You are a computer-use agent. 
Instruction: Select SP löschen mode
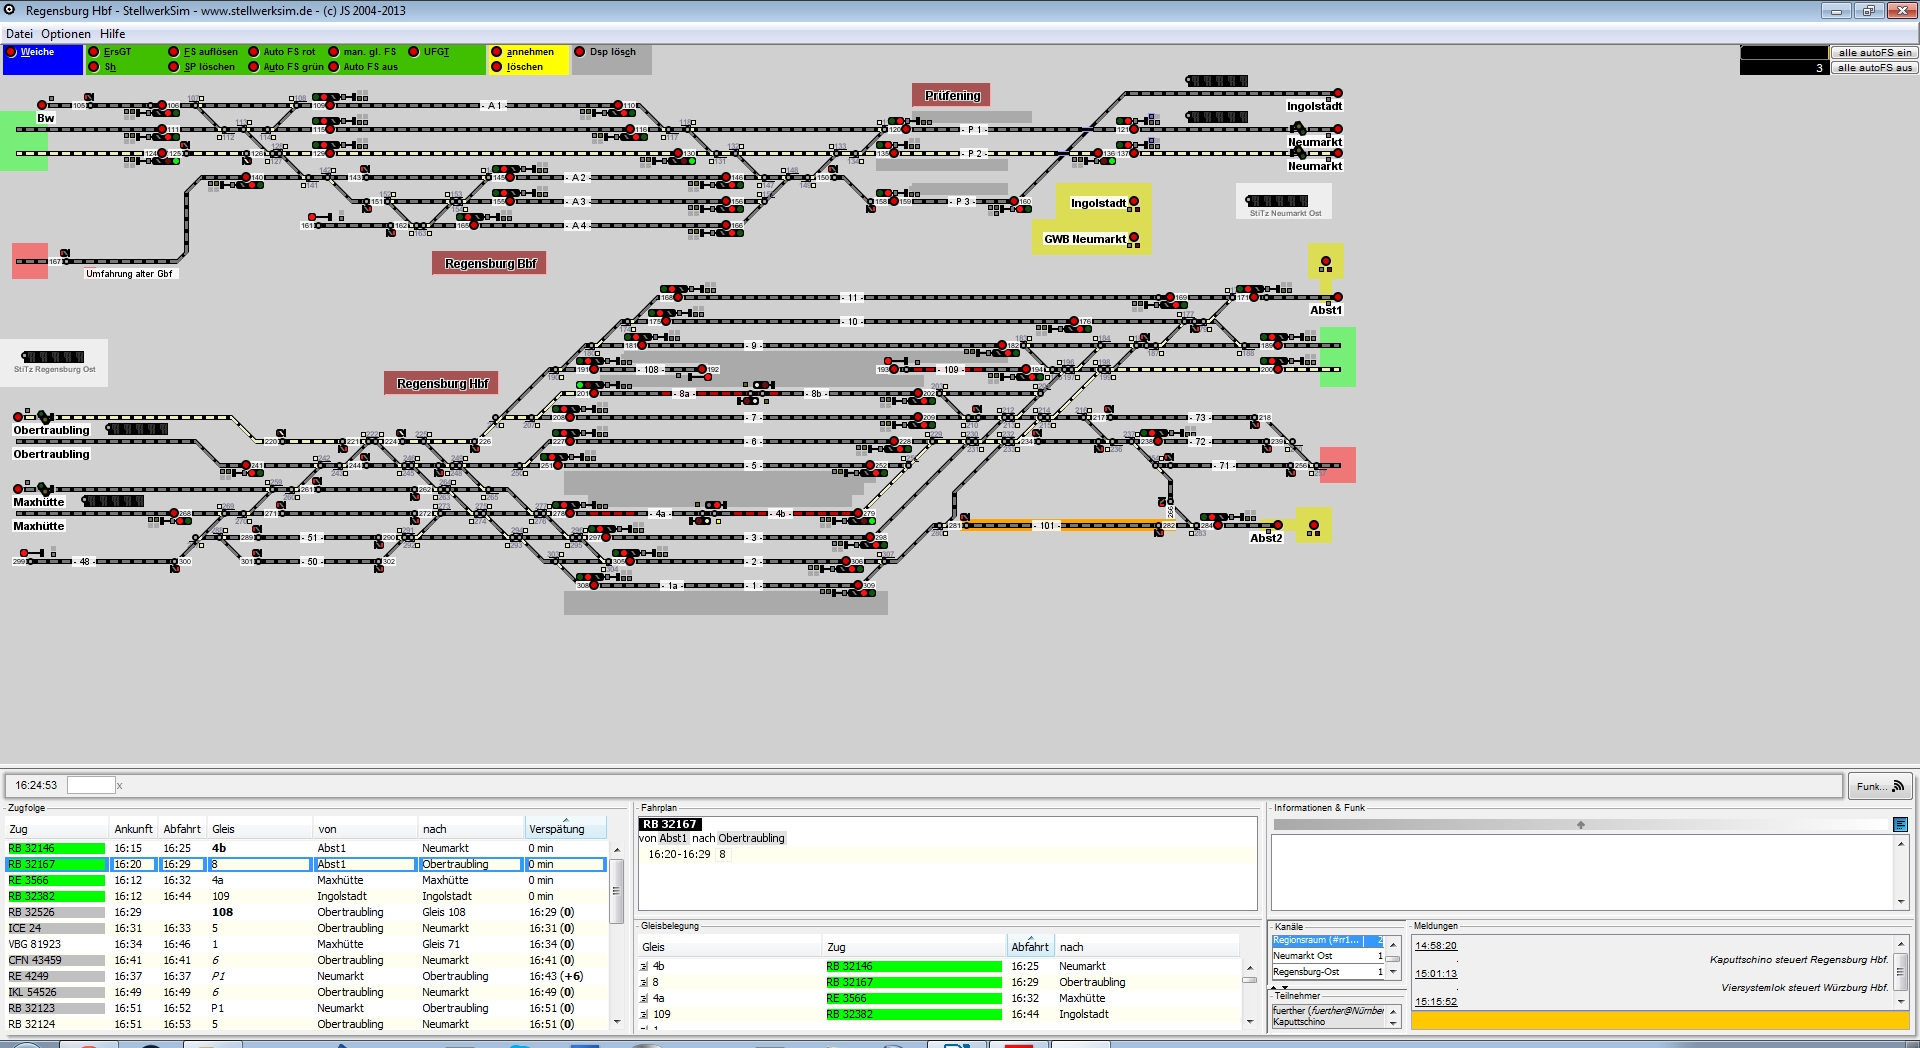[x=174, y=67]
